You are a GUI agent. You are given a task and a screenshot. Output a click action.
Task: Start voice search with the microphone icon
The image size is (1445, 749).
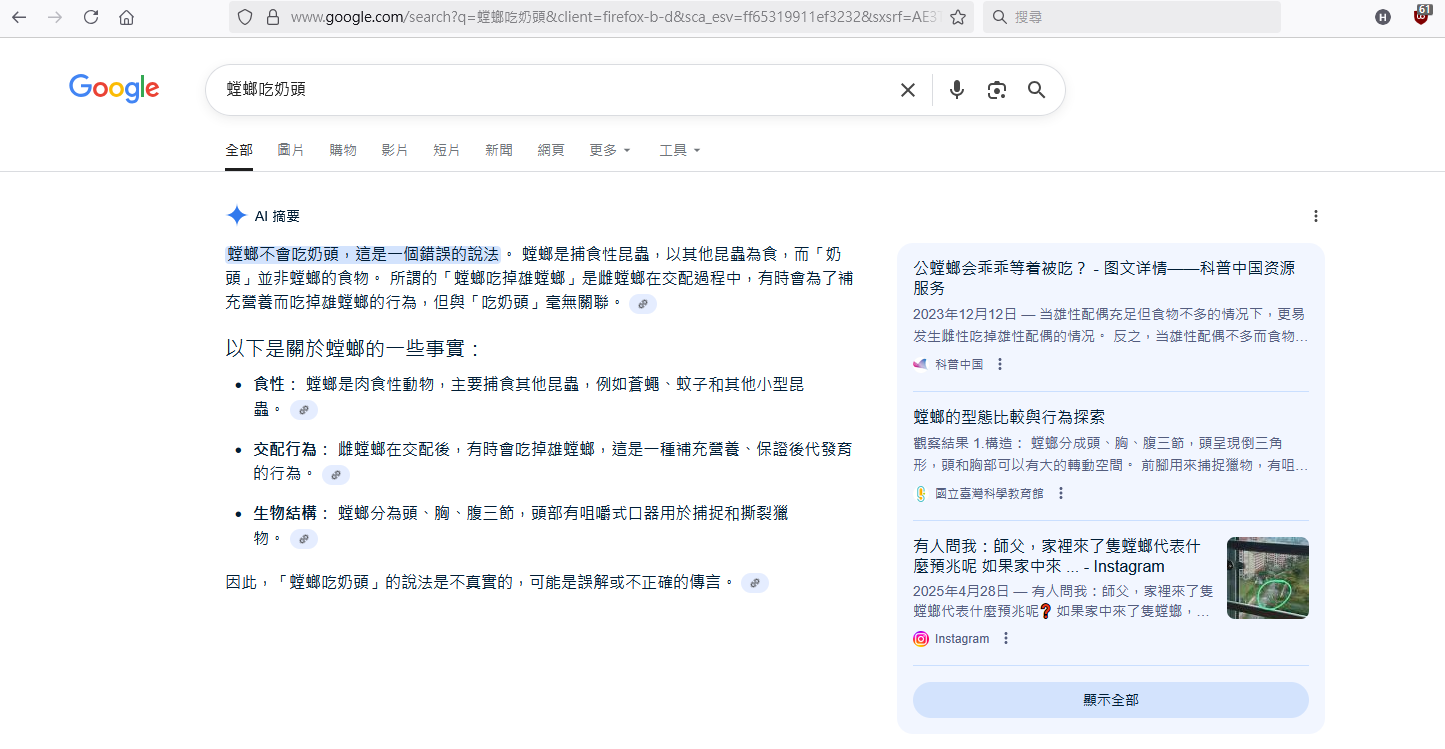pos(957,90)
